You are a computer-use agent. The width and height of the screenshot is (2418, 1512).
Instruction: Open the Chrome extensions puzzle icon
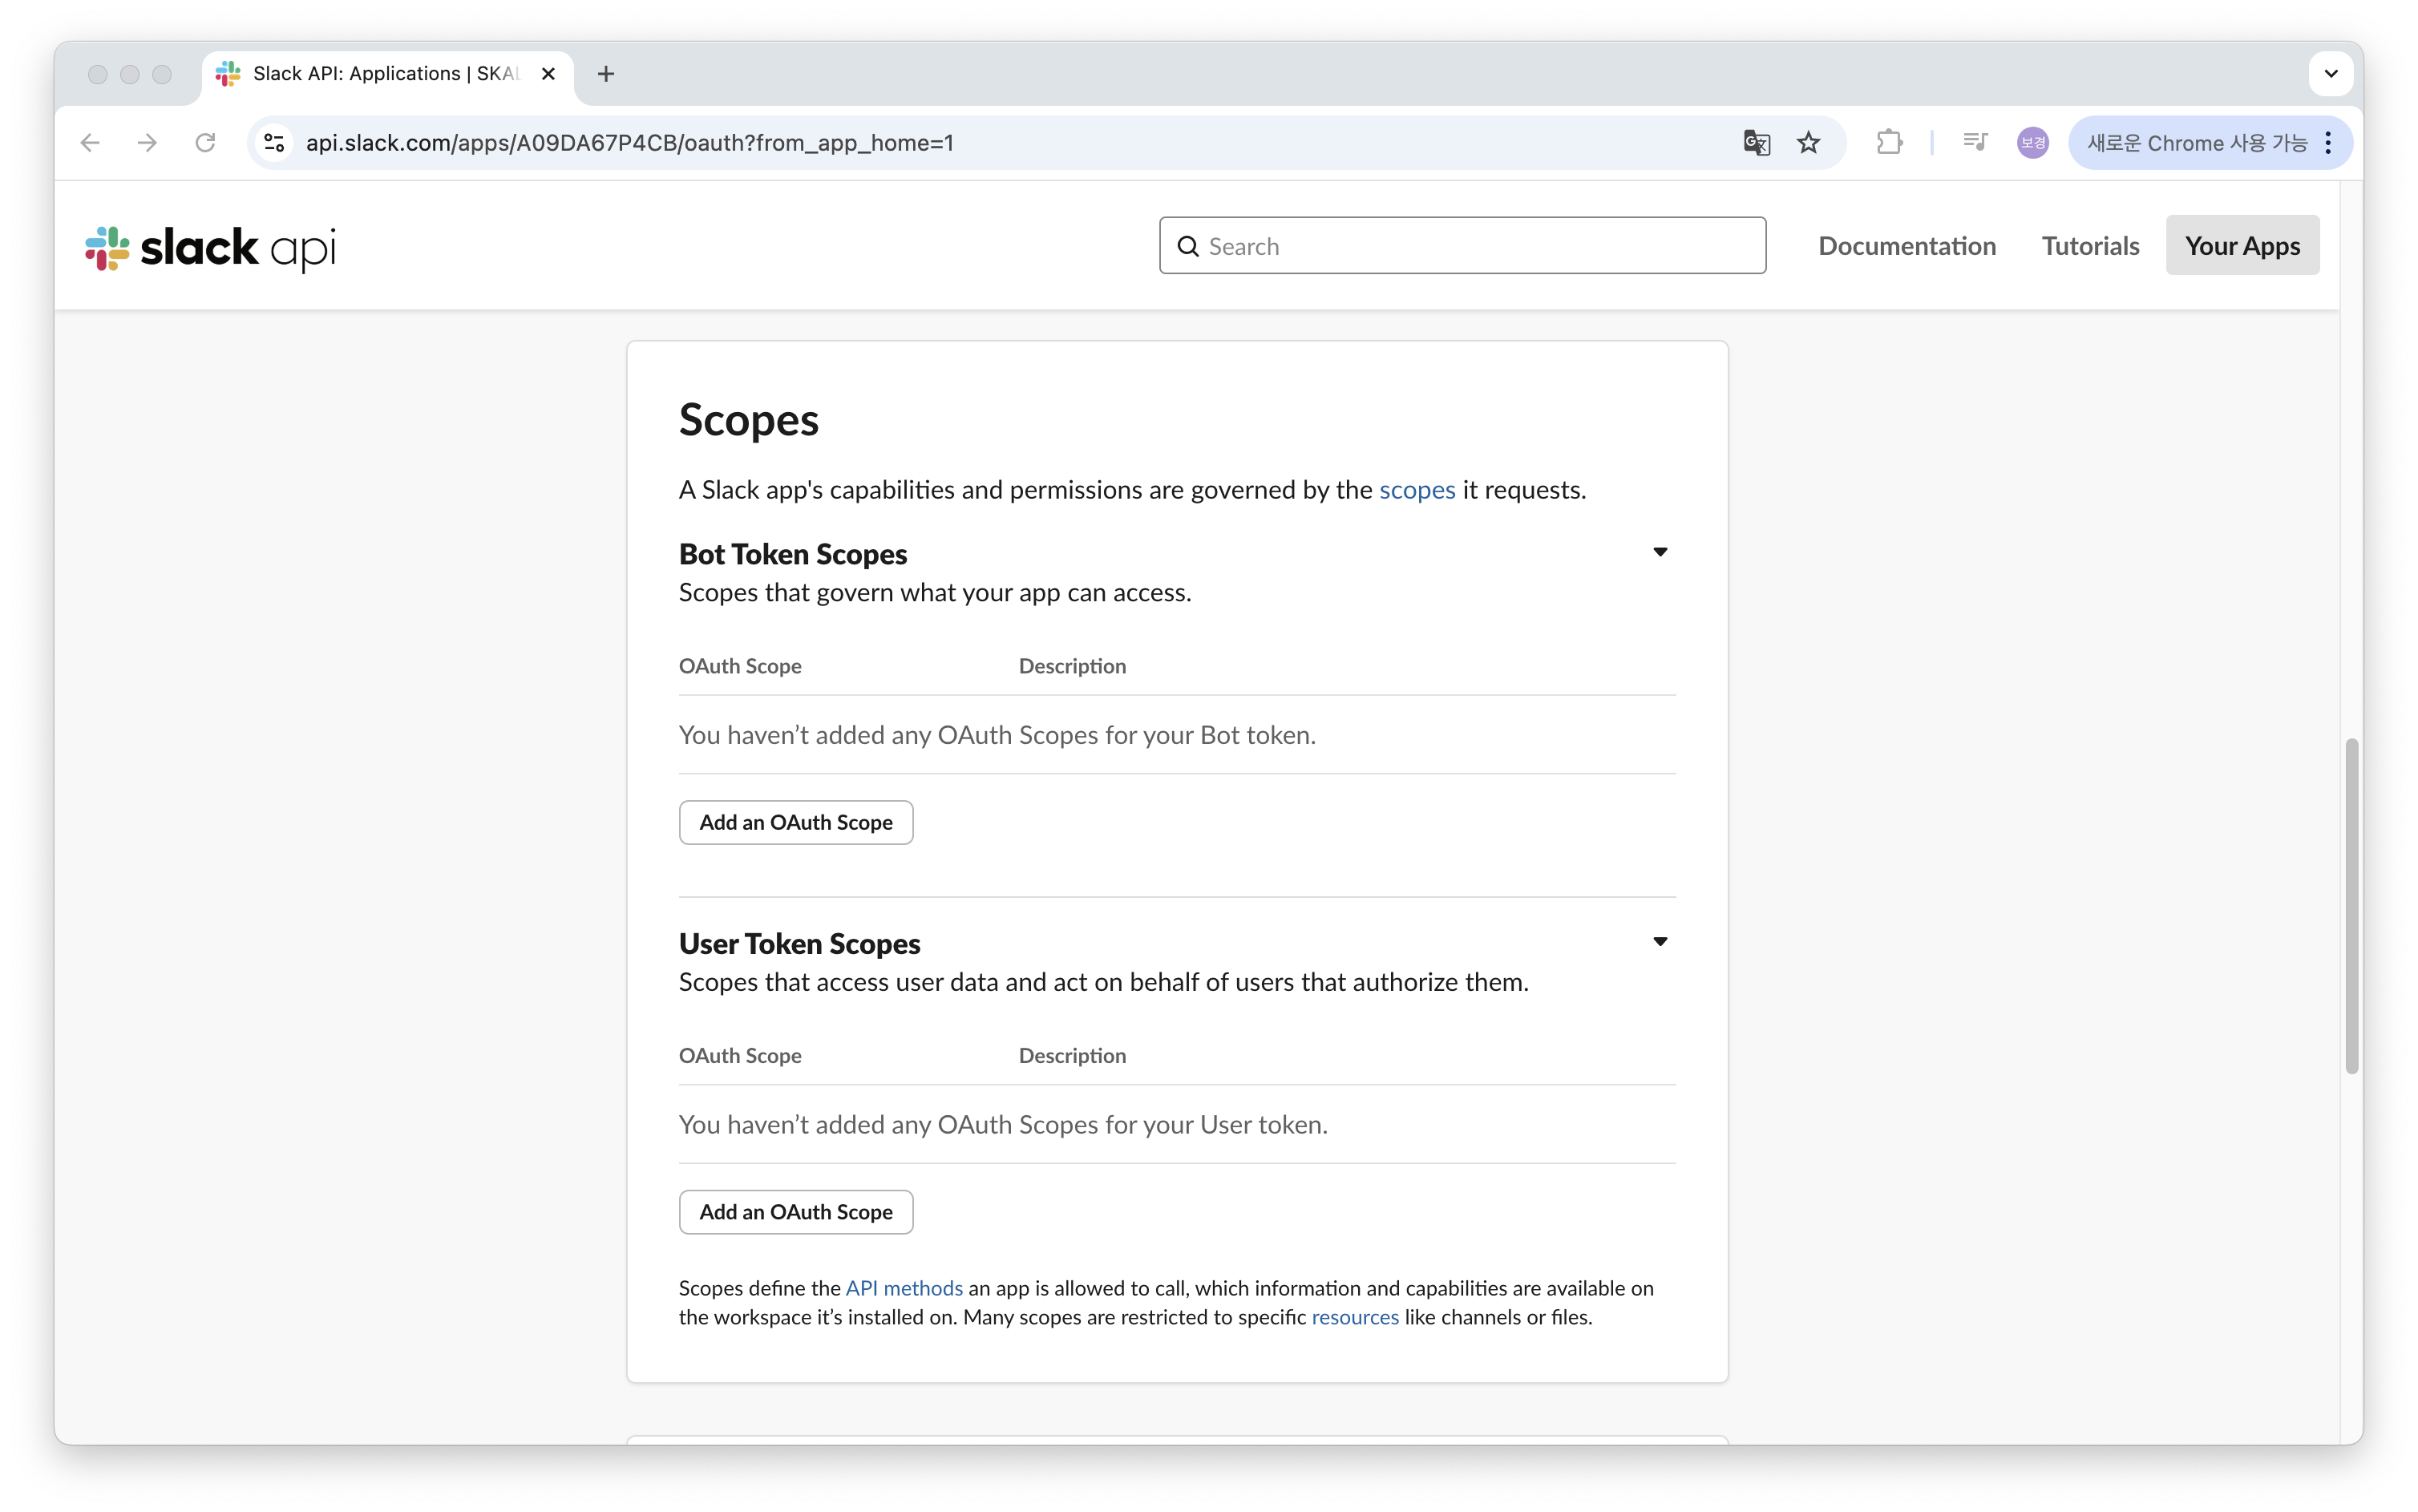[1888, 143]
